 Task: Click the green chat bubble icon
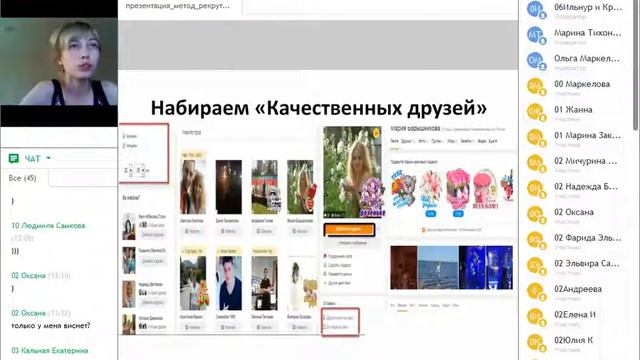13,158
